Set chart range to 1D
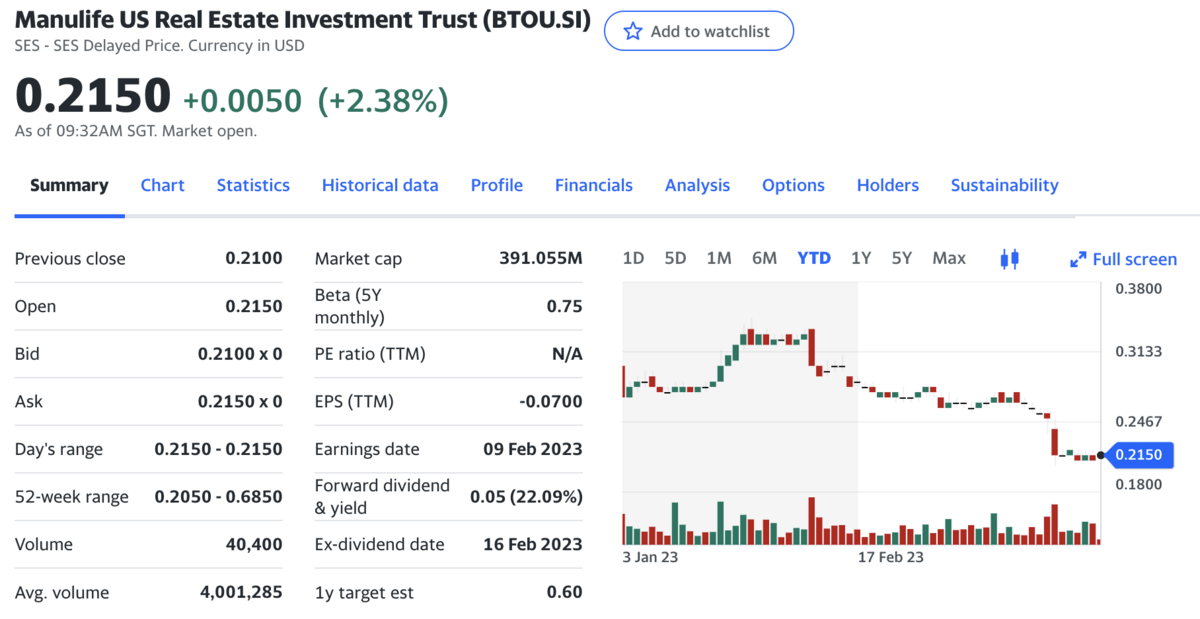Screen dimensions: 1200x619 633,258
